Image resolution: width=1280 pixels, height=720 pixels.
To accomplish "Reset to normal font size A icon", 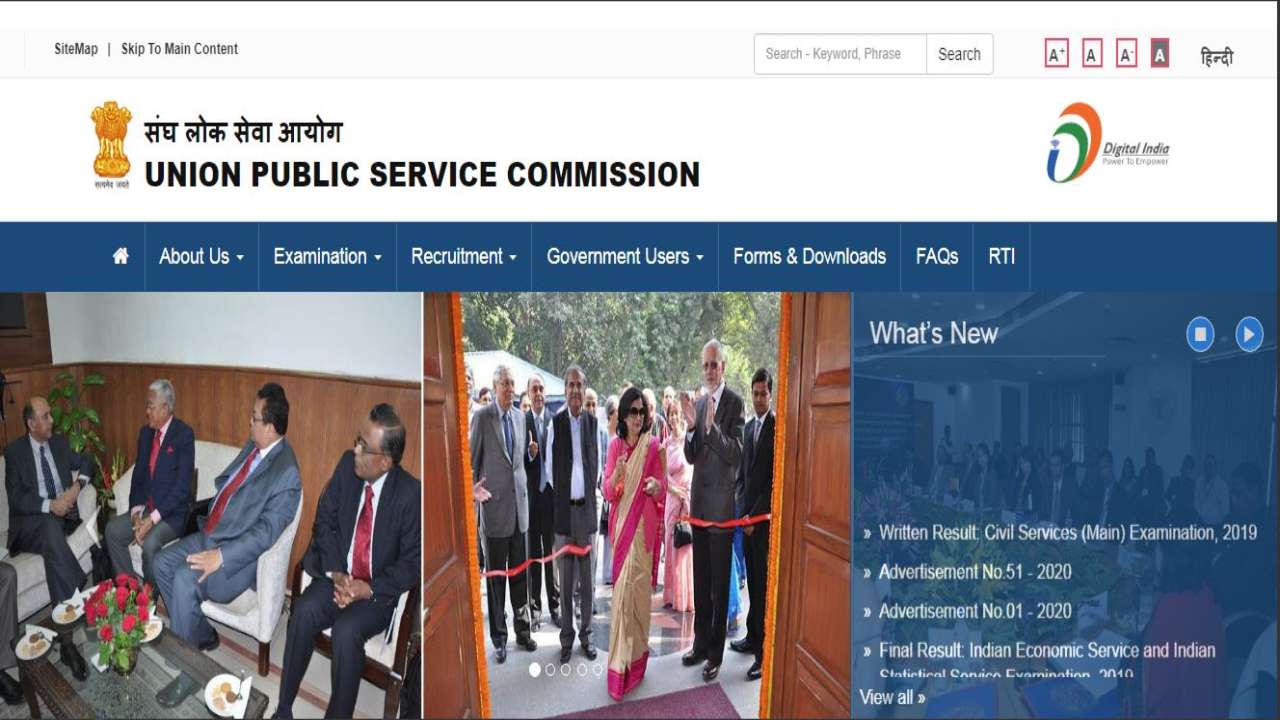I will (x=1093, y=54).
